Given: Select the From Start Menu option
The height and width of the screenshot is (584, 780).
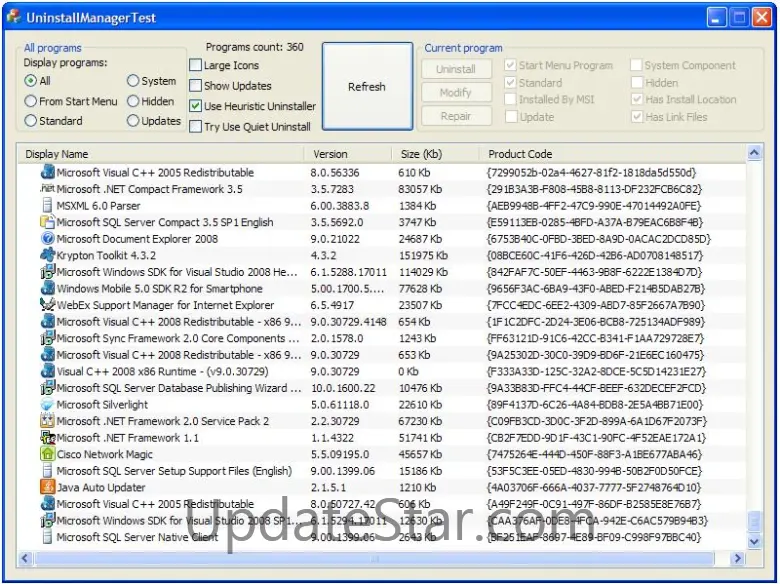Looking at the screenshot, I should 31,101.
